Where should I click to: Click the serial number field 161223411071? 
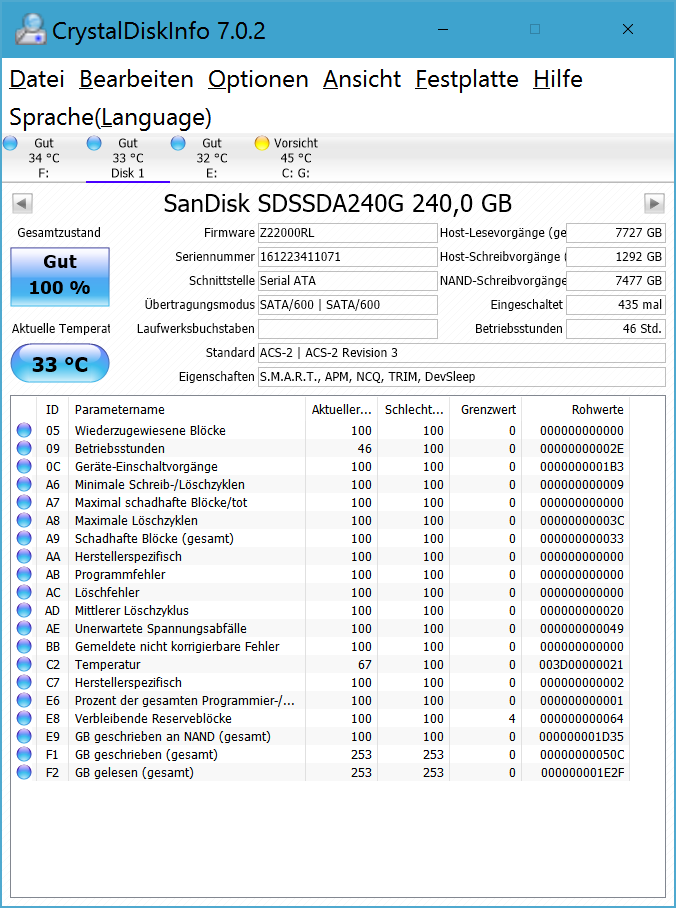pos(348,257)
